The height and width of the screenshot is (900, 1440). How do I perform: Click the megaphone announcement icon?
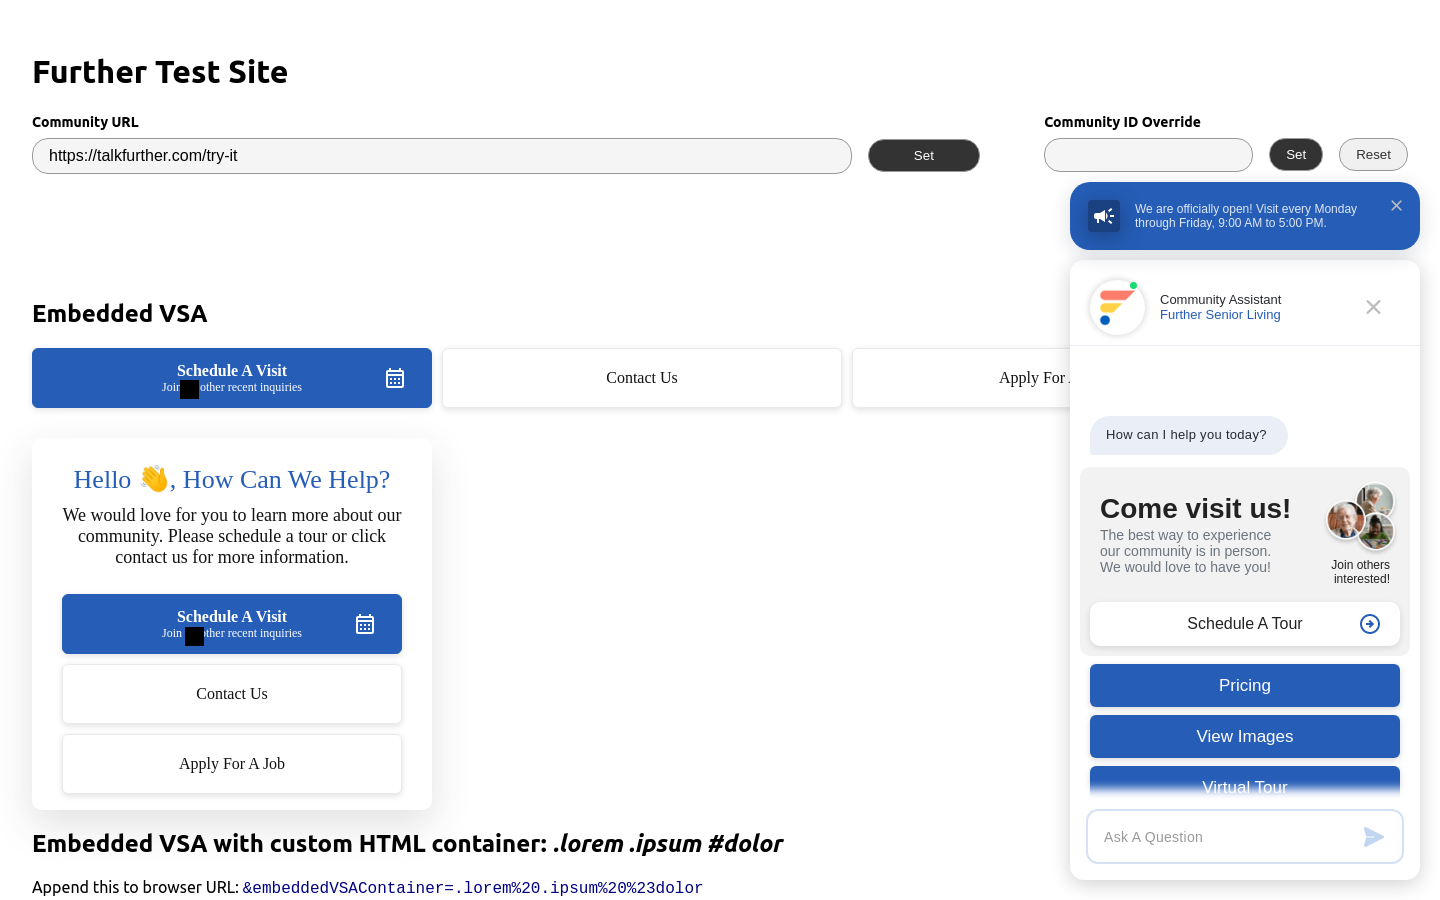click(x=1104, y=216)
